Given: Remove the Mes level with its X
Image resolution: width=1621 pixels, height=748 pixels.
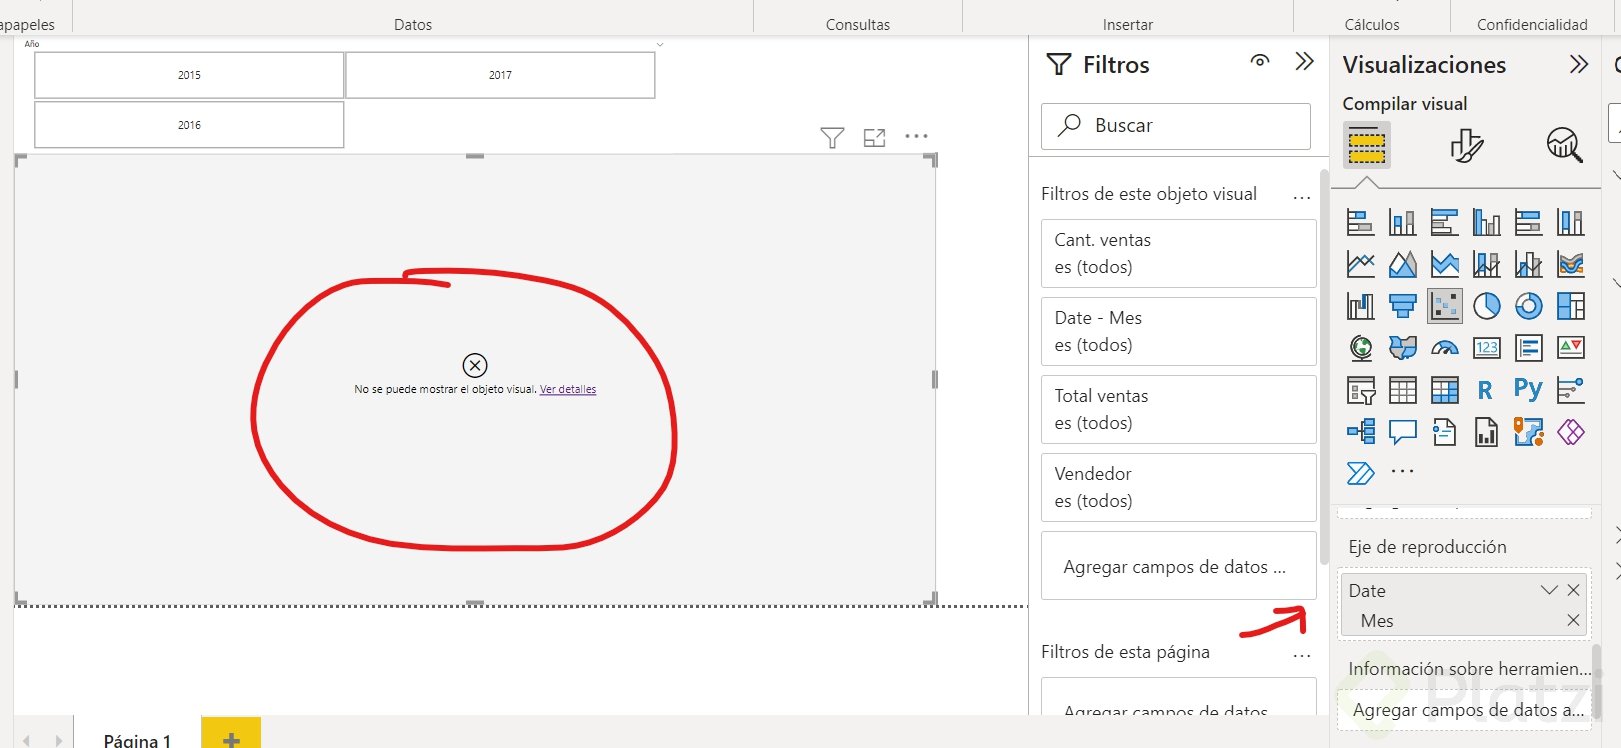Looking at the screenshot, I should tap(1573, 620).
